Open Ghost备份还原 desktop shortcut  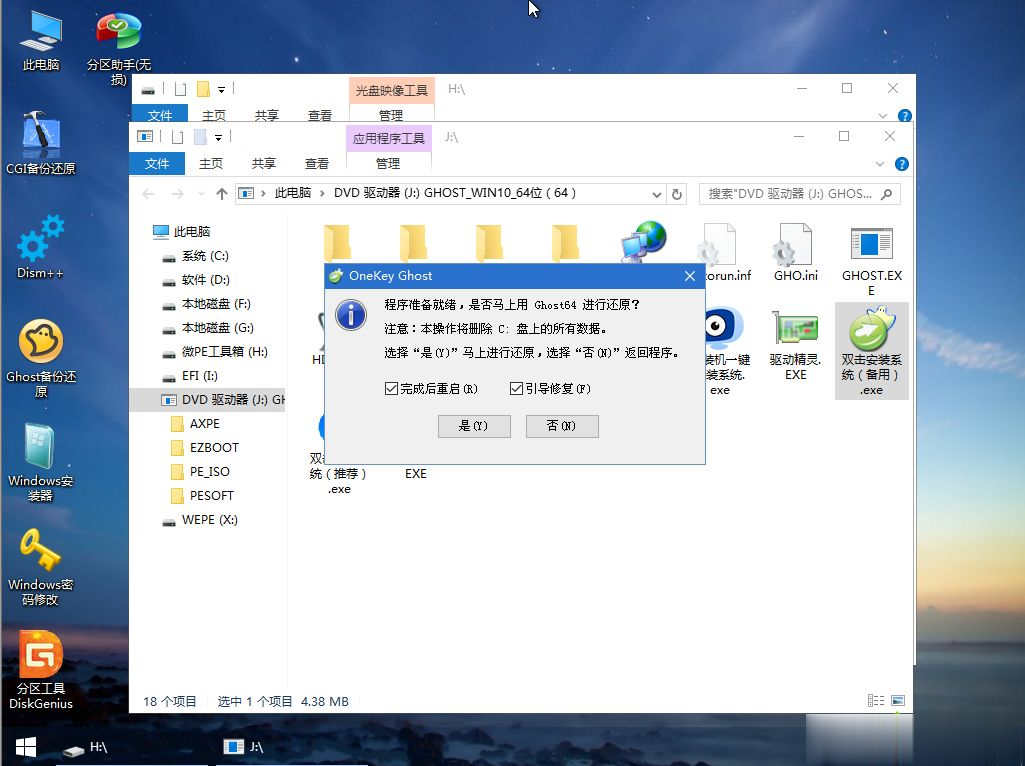tap(41, 358)
